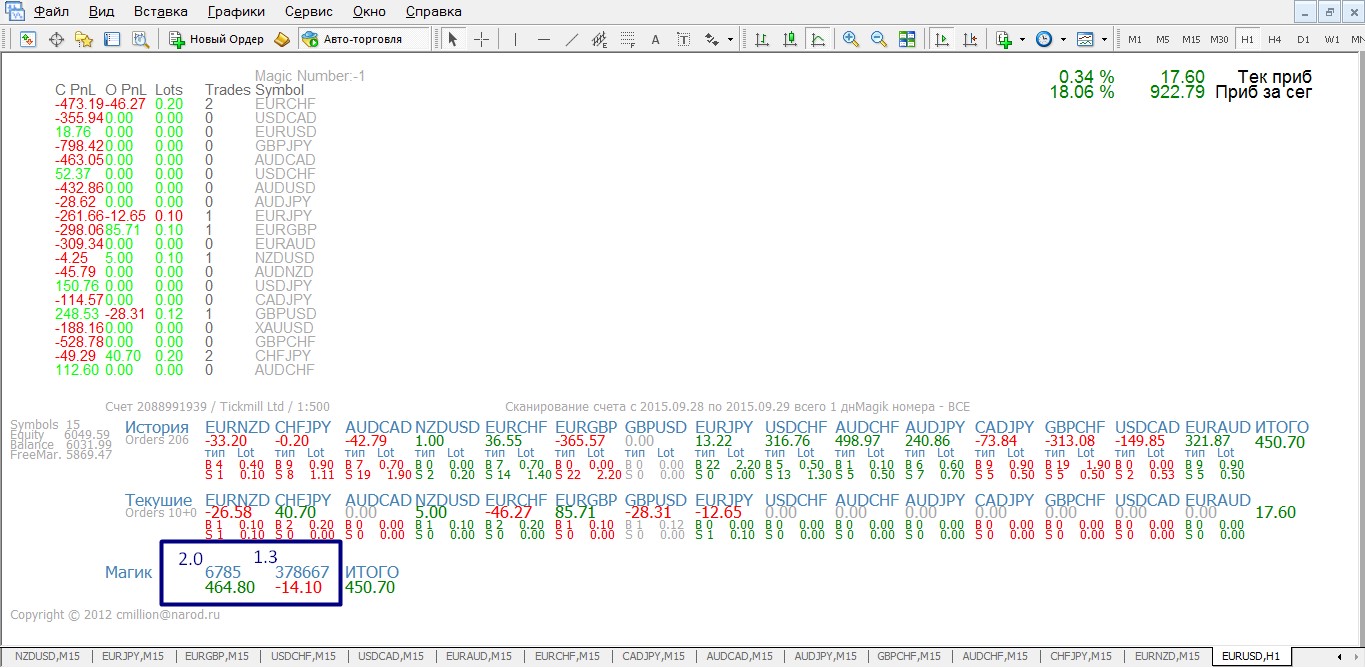
Task: Click the История label
Action: coord(156,427)
